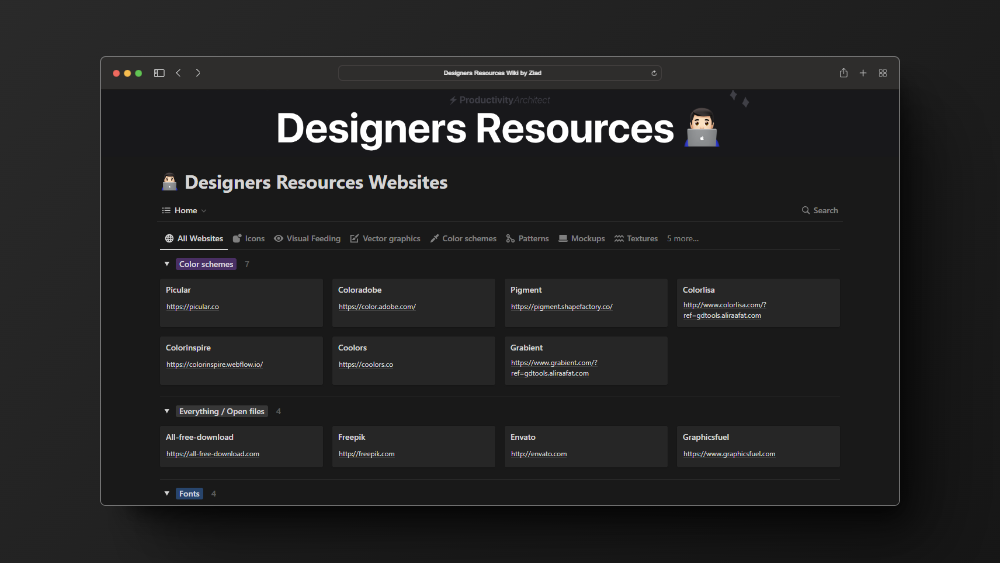Image resolution: width=1000 pixels, height=563 pixels.
Task: Open the Vector graphics tab
Action: (385, 238)
